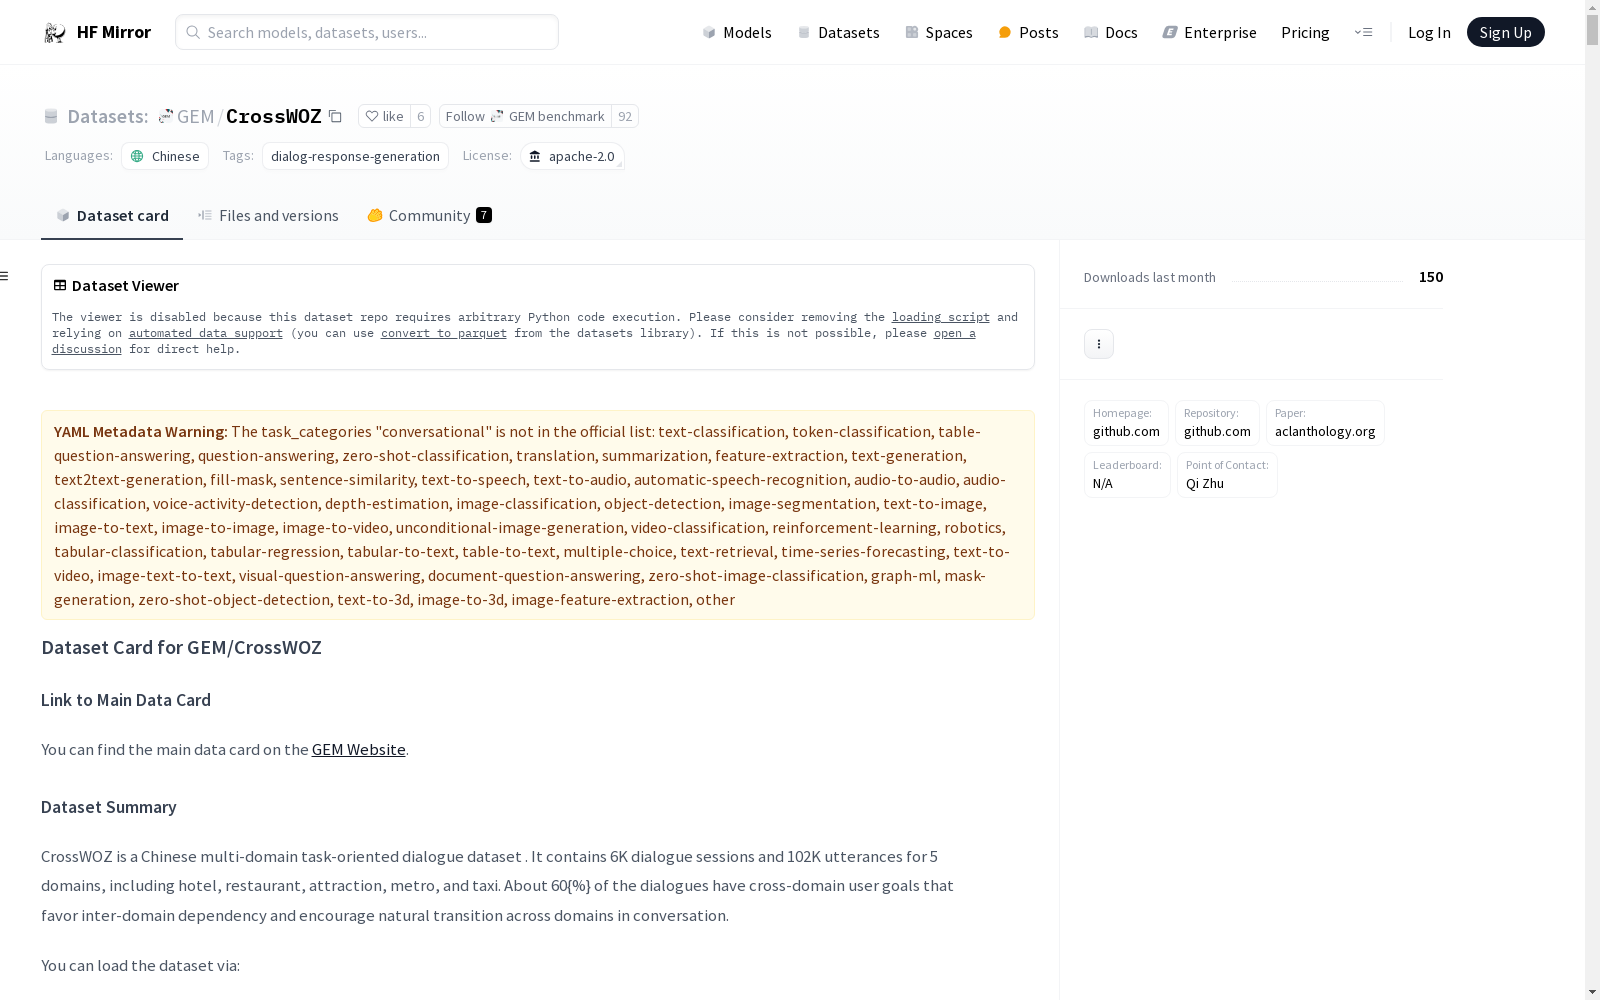Open the Homepage github.com link
Viewport: 1600px width, 1000px height.
[x=1126, y=423]
